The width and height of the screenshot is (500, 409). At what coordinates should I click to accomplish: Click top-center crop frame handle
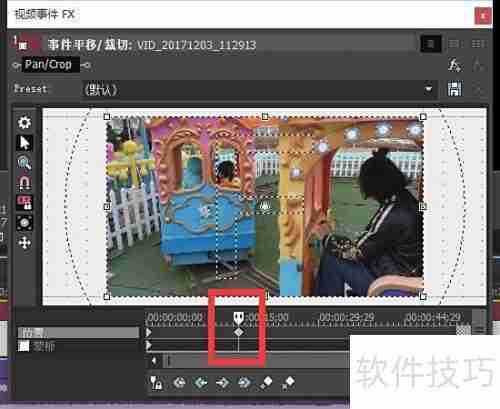click(265, 117)
